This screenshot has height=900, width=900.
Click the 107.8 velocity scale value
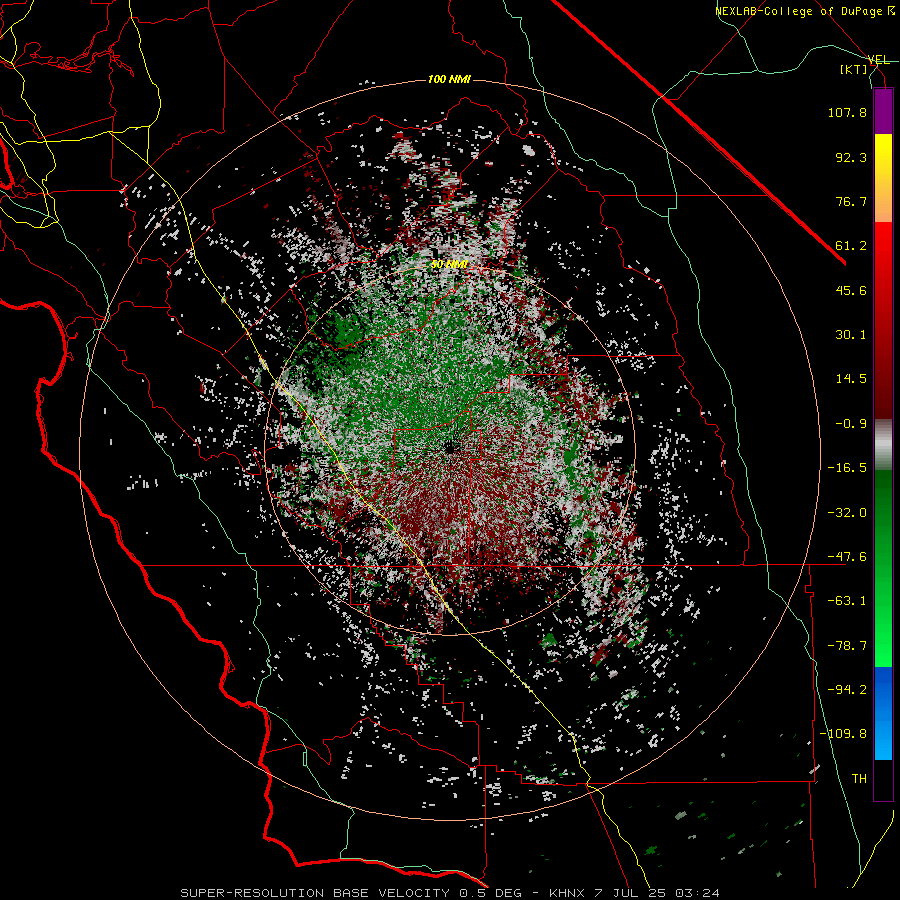847,112
